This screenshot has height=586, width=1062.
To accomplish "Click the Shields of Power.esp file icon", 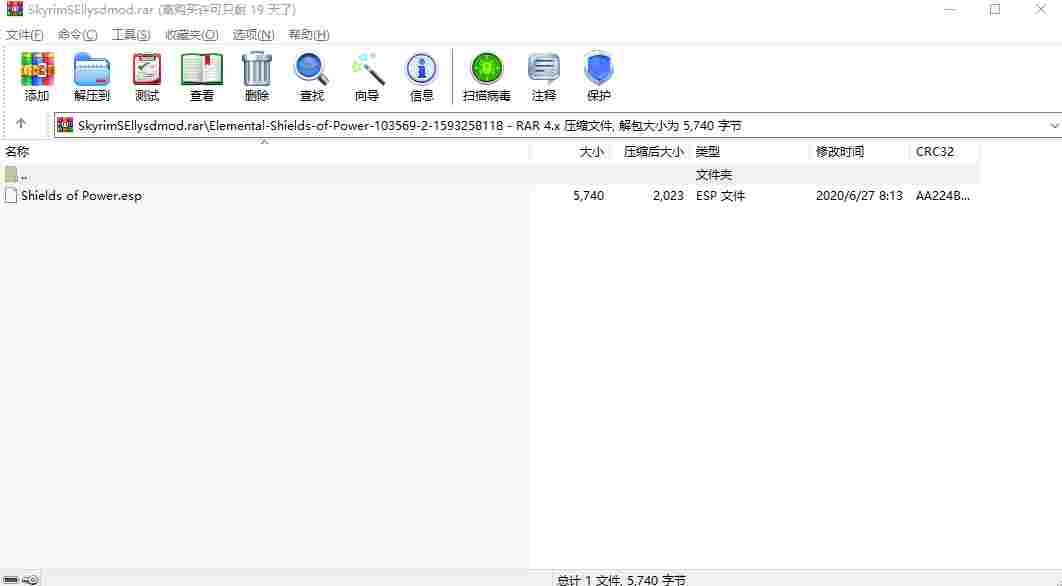I will pyautogui.click(x=11, y=196).
